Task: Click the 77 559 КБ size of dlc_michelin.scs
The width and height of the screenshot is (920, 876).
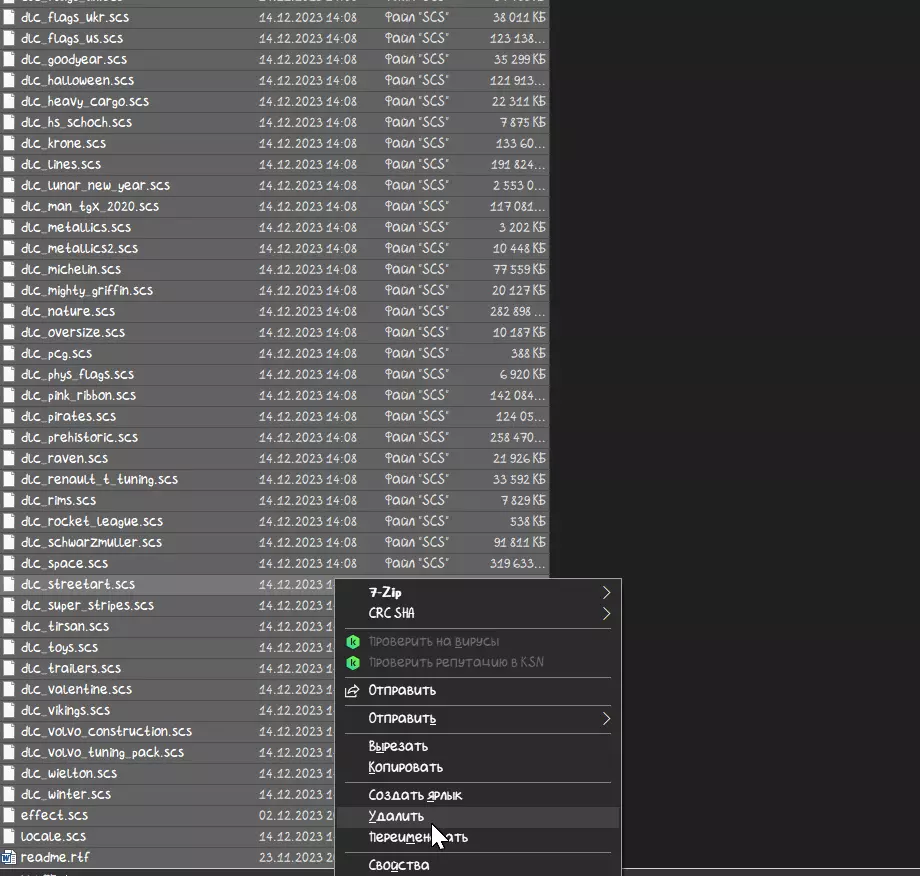Action: click(520, 269)
